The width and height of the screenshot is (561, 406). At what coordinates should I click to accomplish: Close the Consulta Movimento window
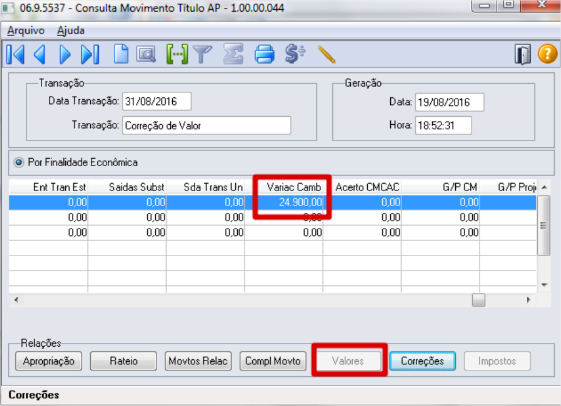pos(541,5)
